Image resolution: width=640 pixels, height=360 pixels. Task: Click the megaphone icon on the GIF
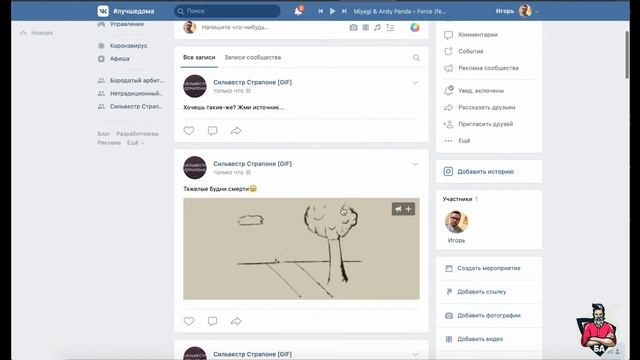coord(398,209)
